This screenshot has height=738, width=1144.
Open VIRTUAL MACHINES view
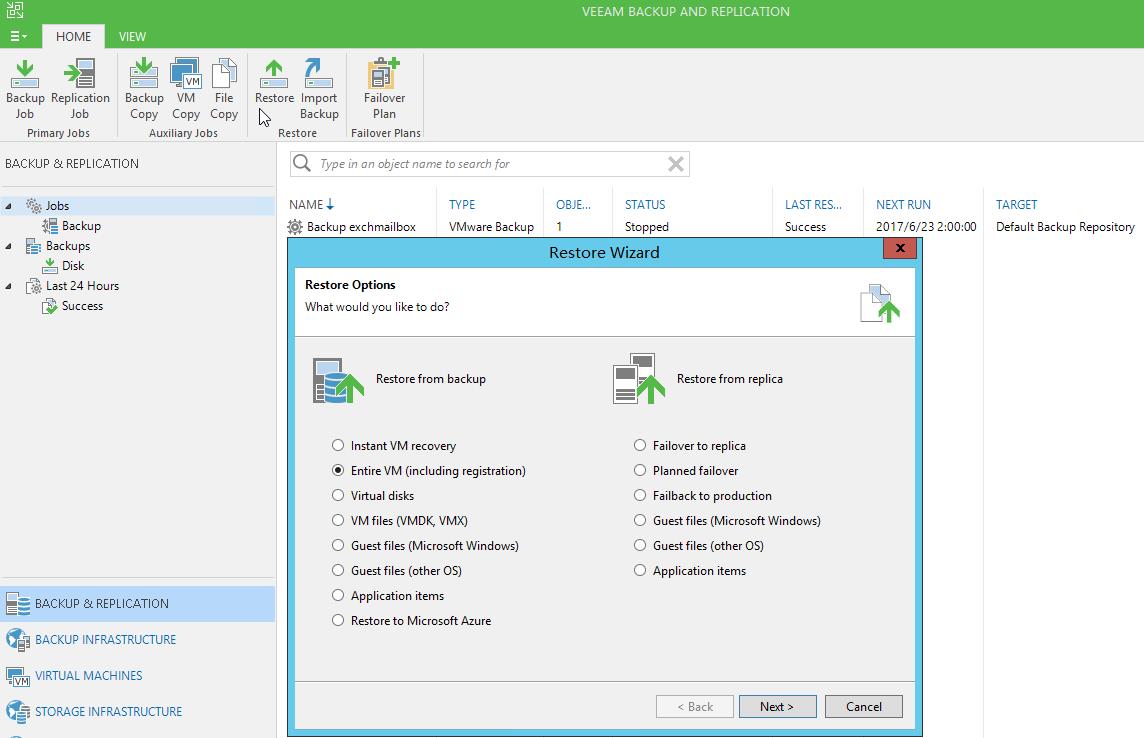click(88, 676)
